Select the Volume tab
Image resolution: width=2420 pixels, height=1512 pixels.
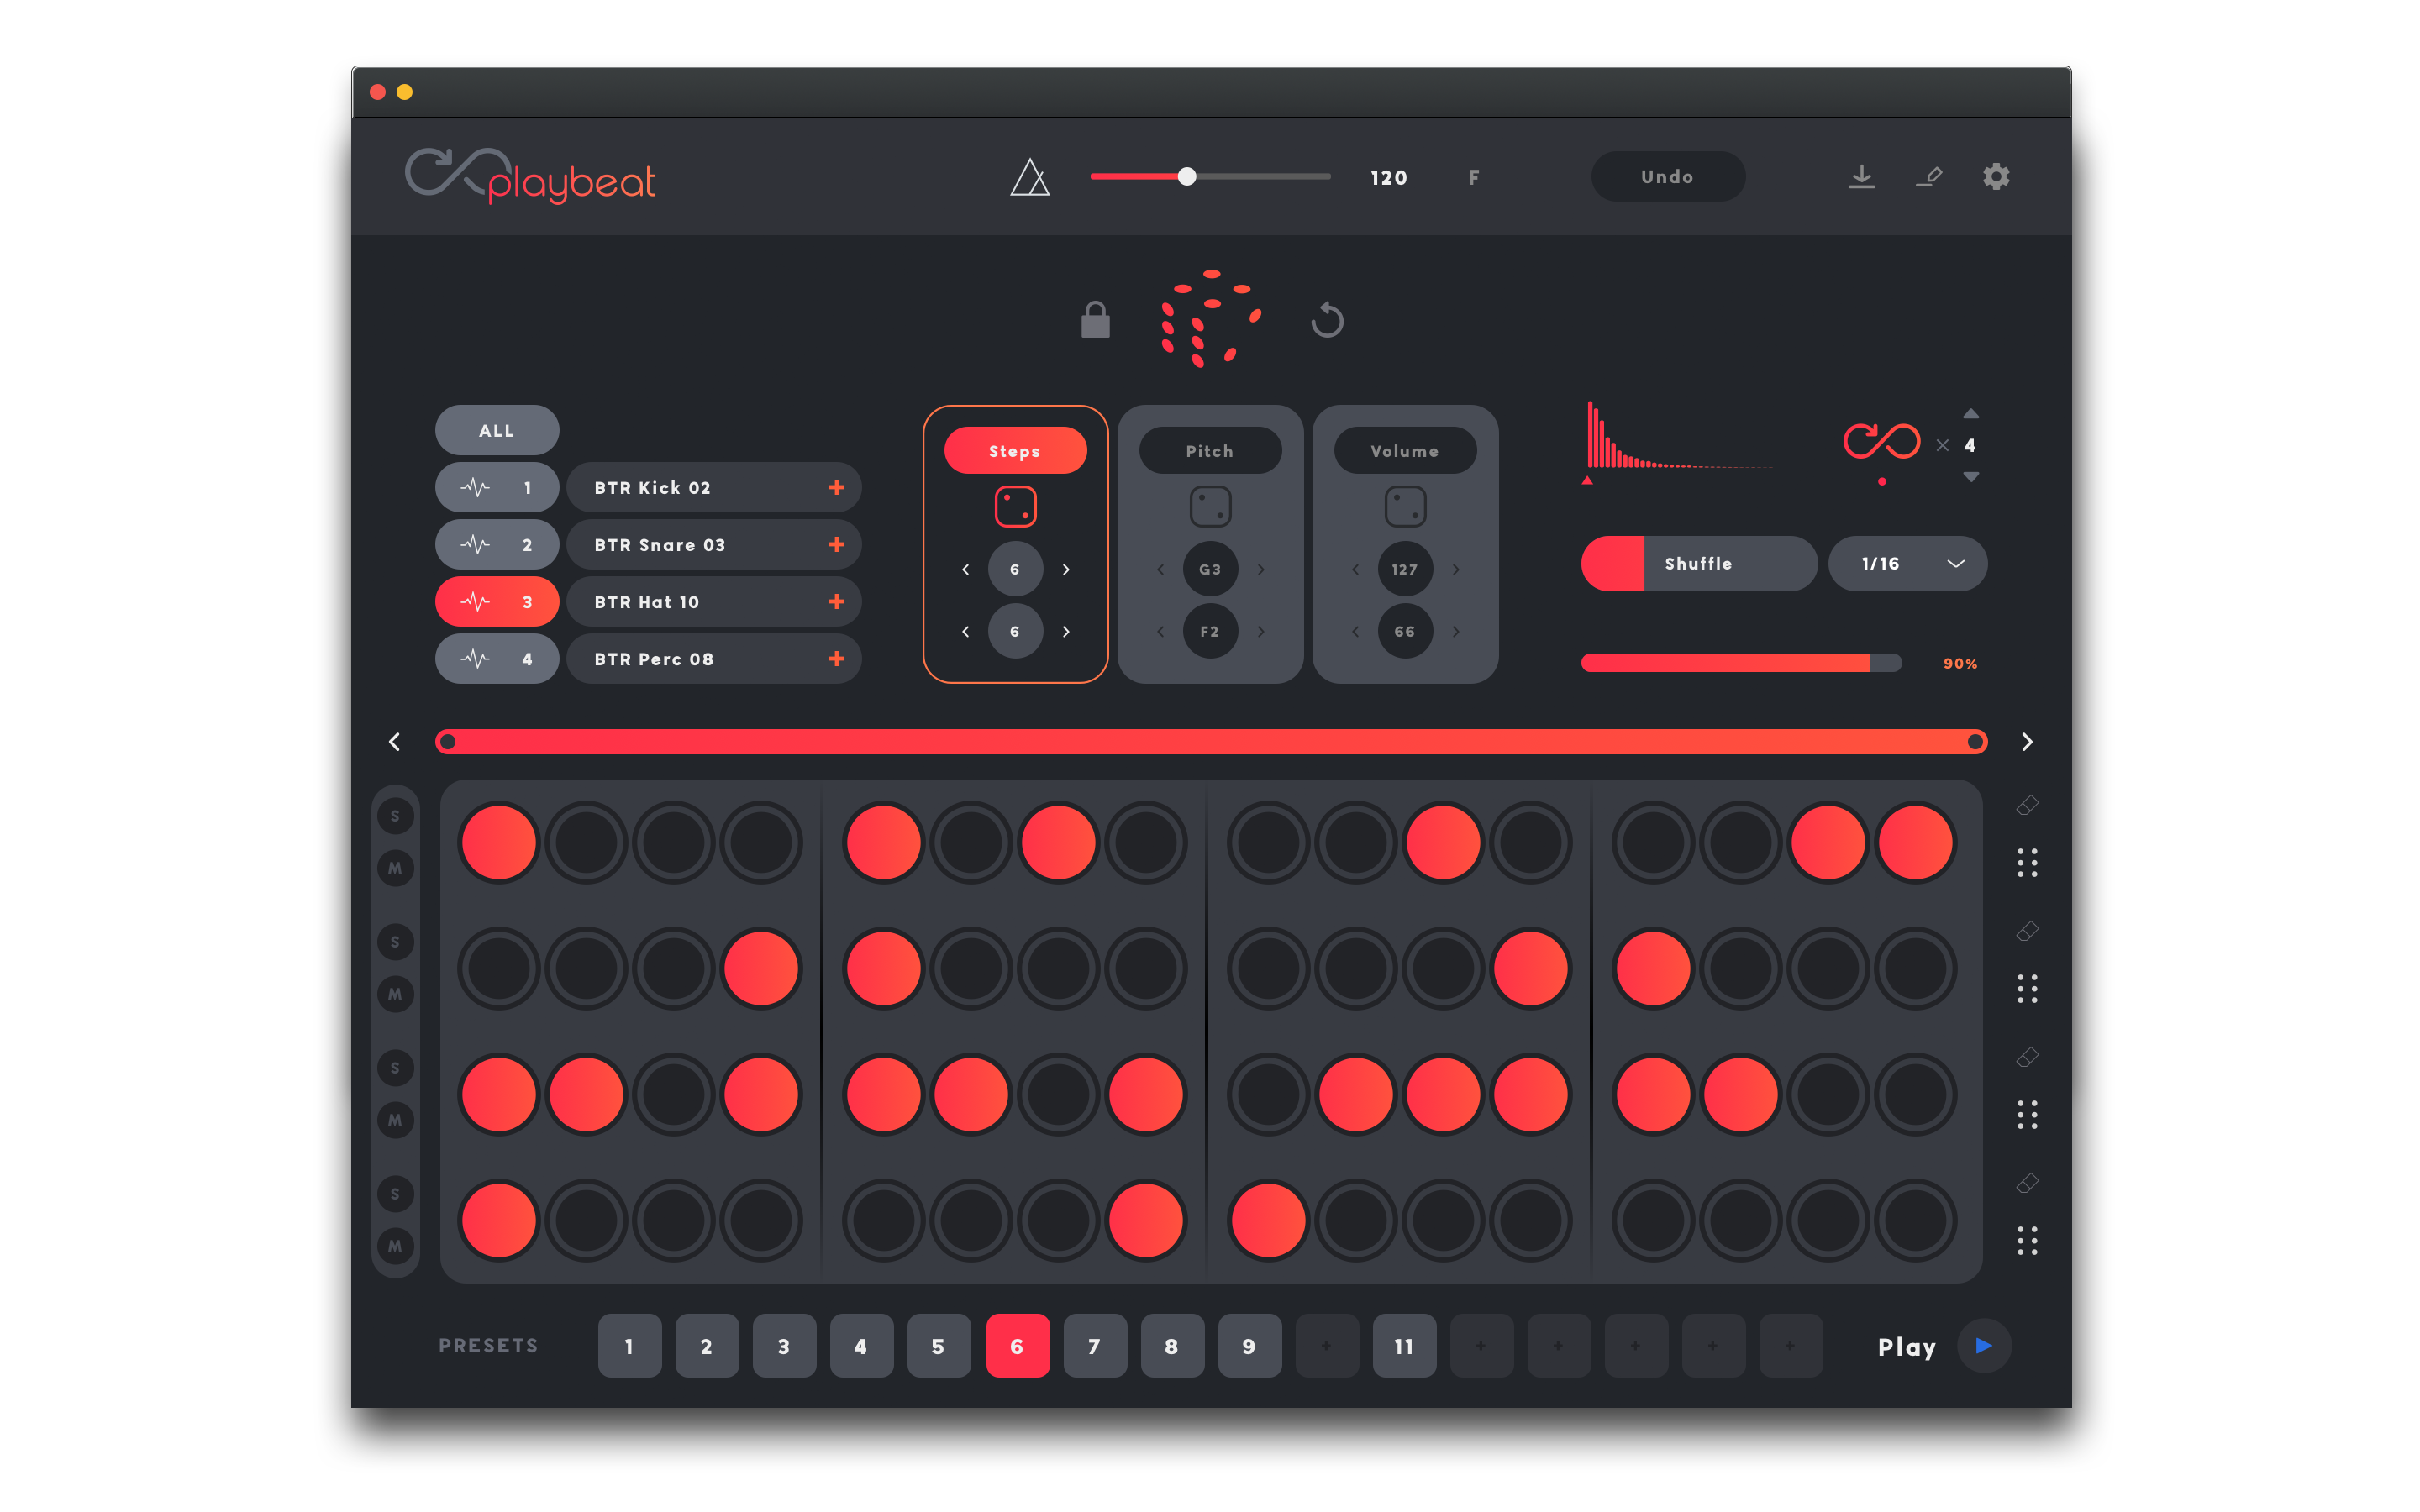(1405, 451)
